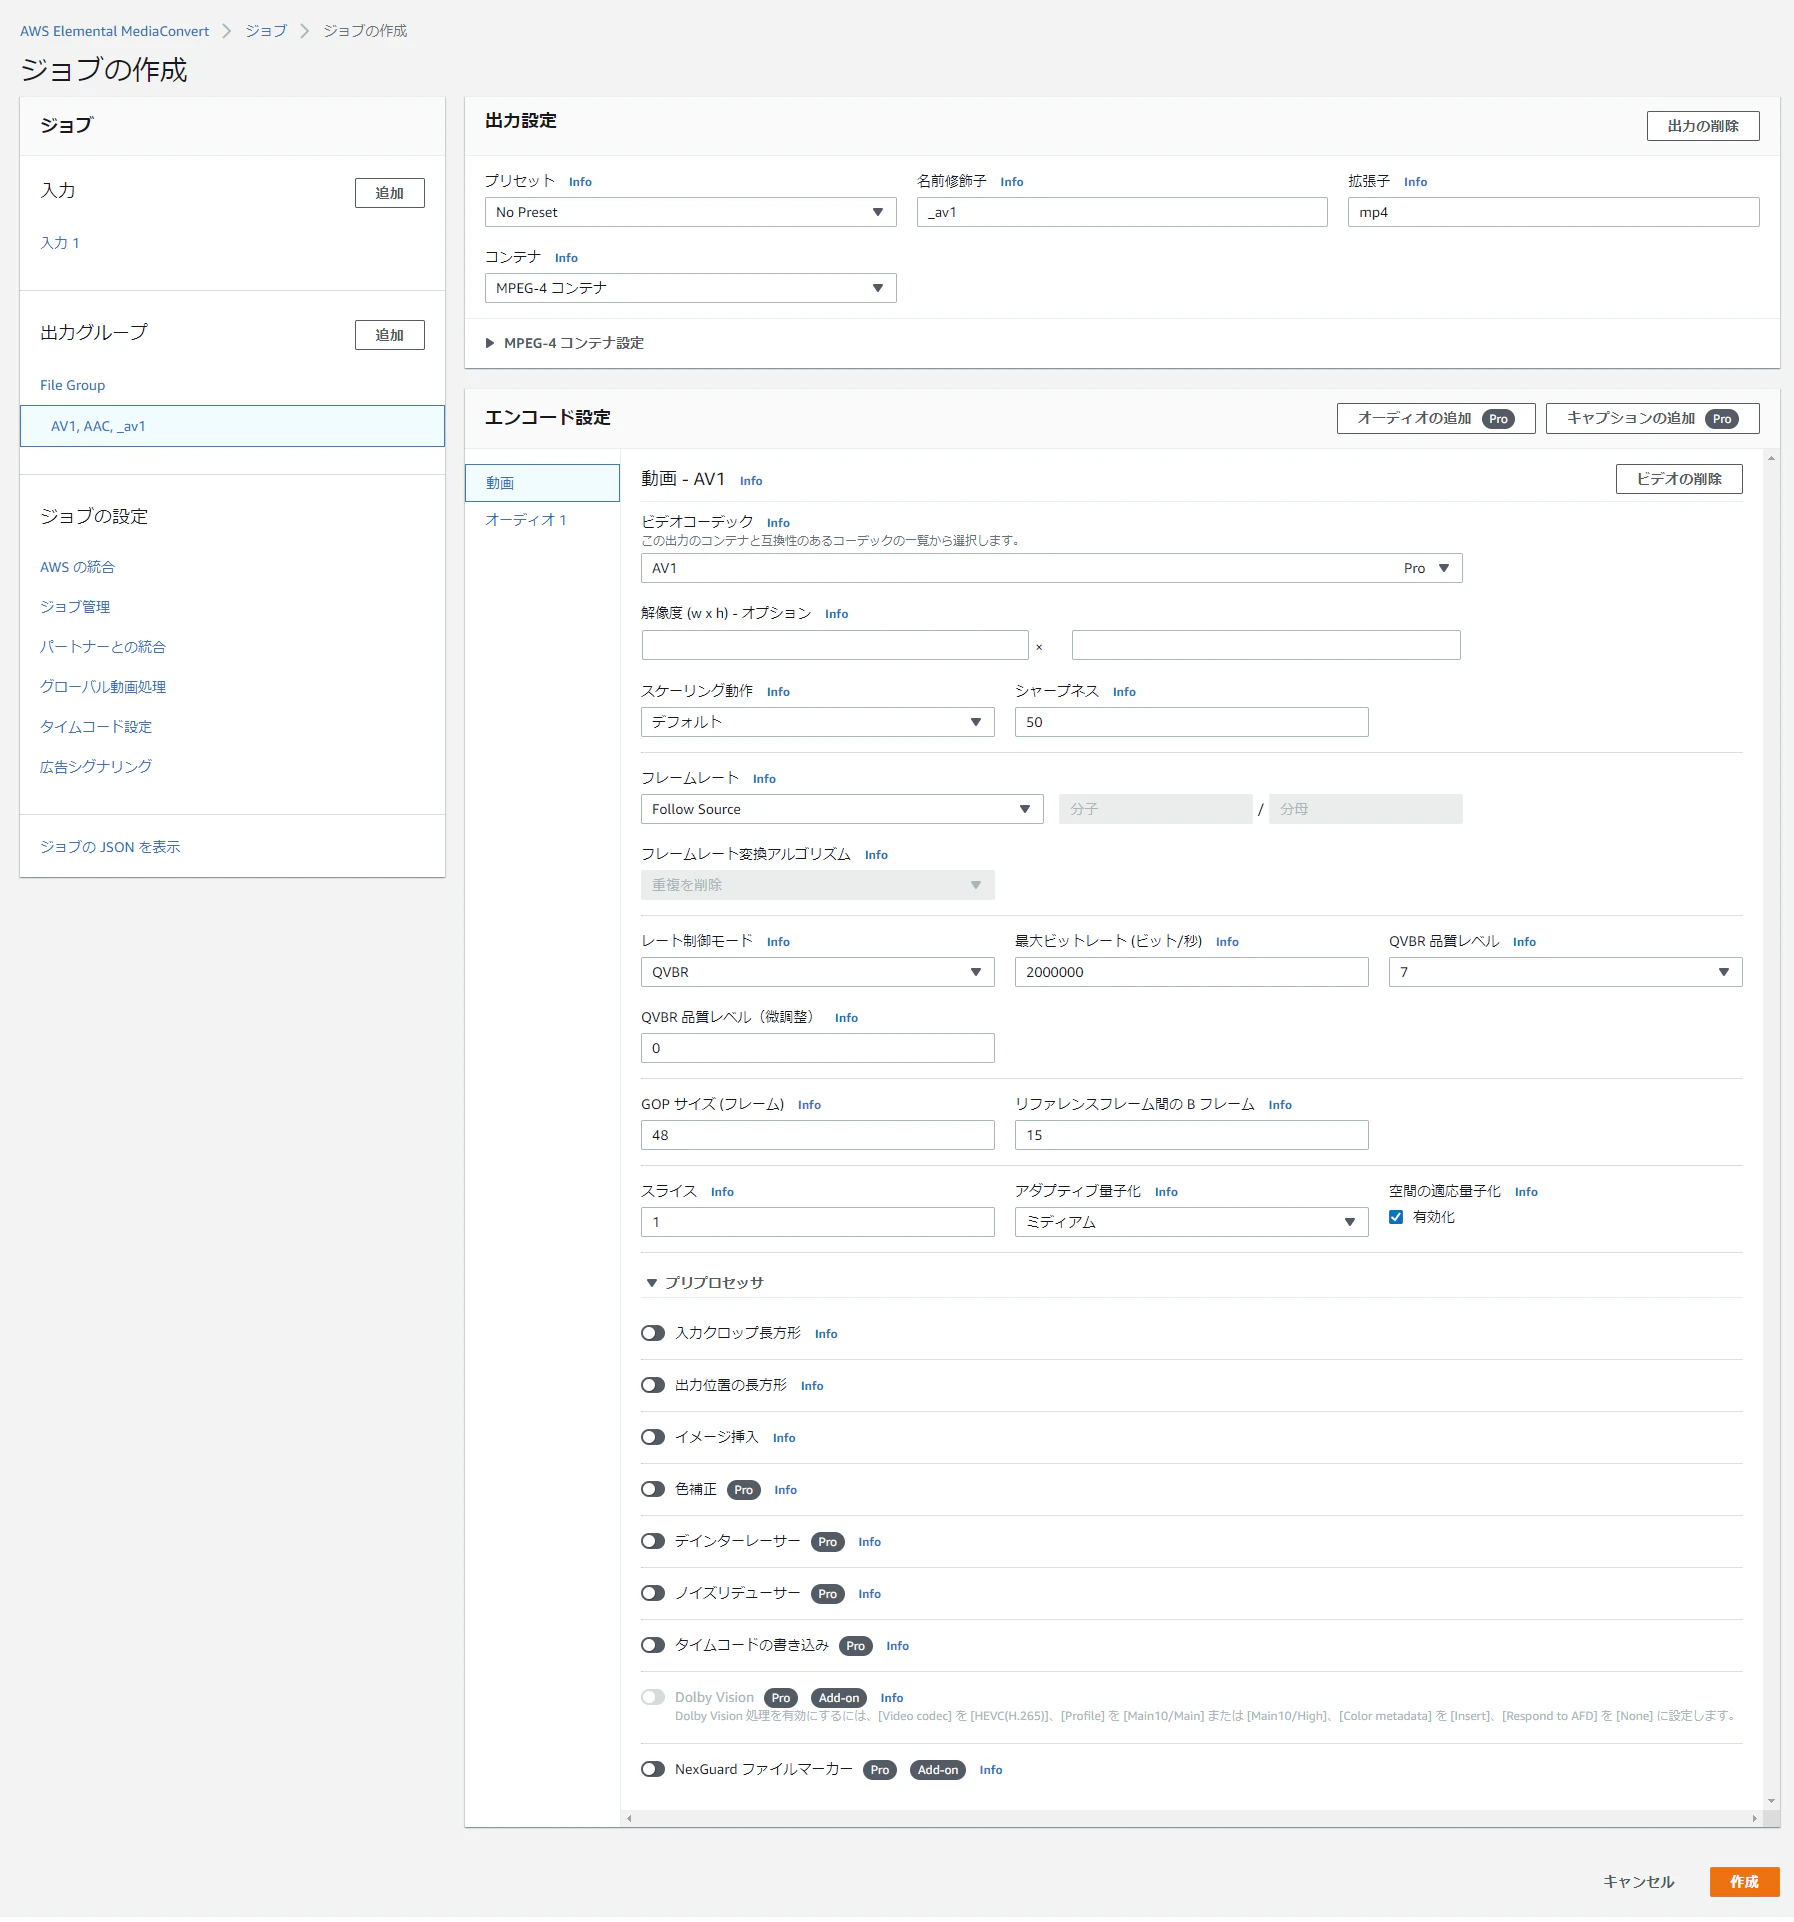Click Info icon beside ビデオコーデック
The width and height of the screenshot is (1794, 1922).
pyautogui.click(x=778, y=523)
